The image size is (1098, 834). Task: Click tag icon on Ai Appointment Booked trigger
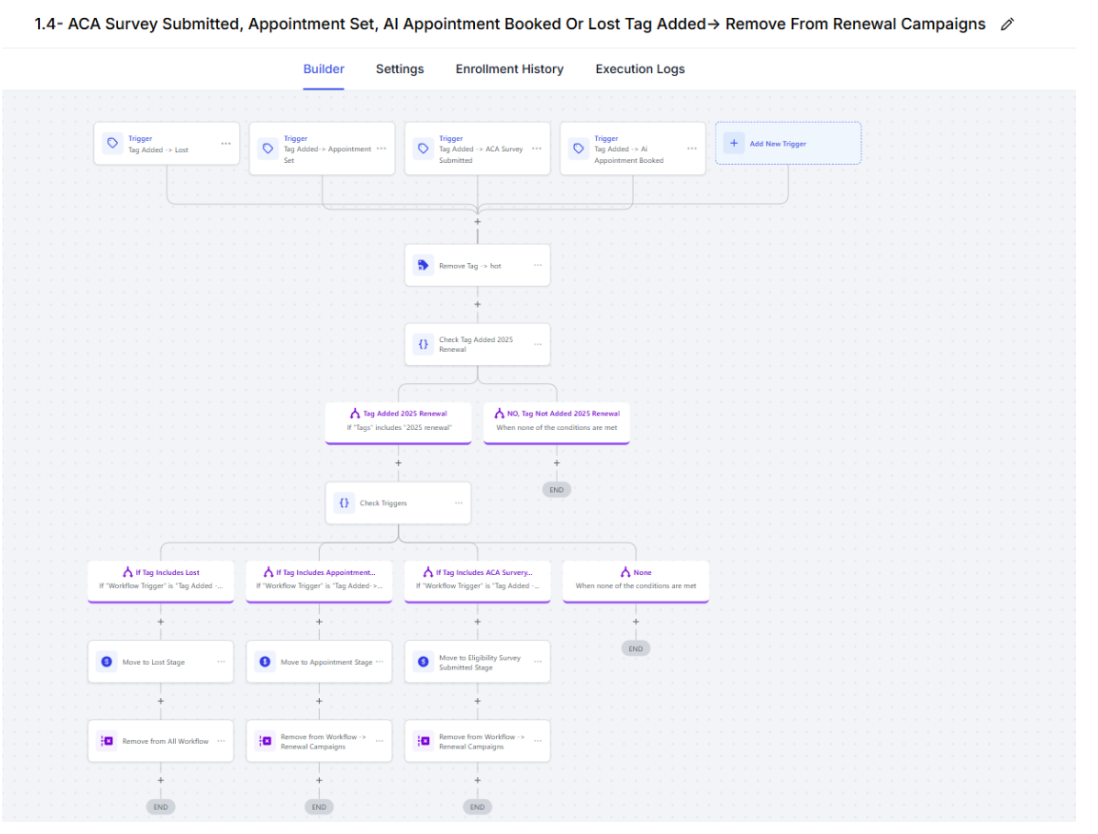[579, 148]
